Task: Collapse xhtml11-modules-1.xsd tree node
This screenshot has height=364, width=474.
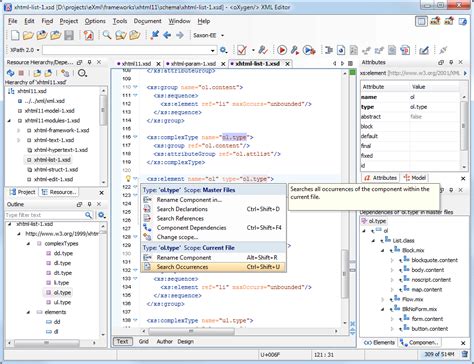Action: pos(9,121)
